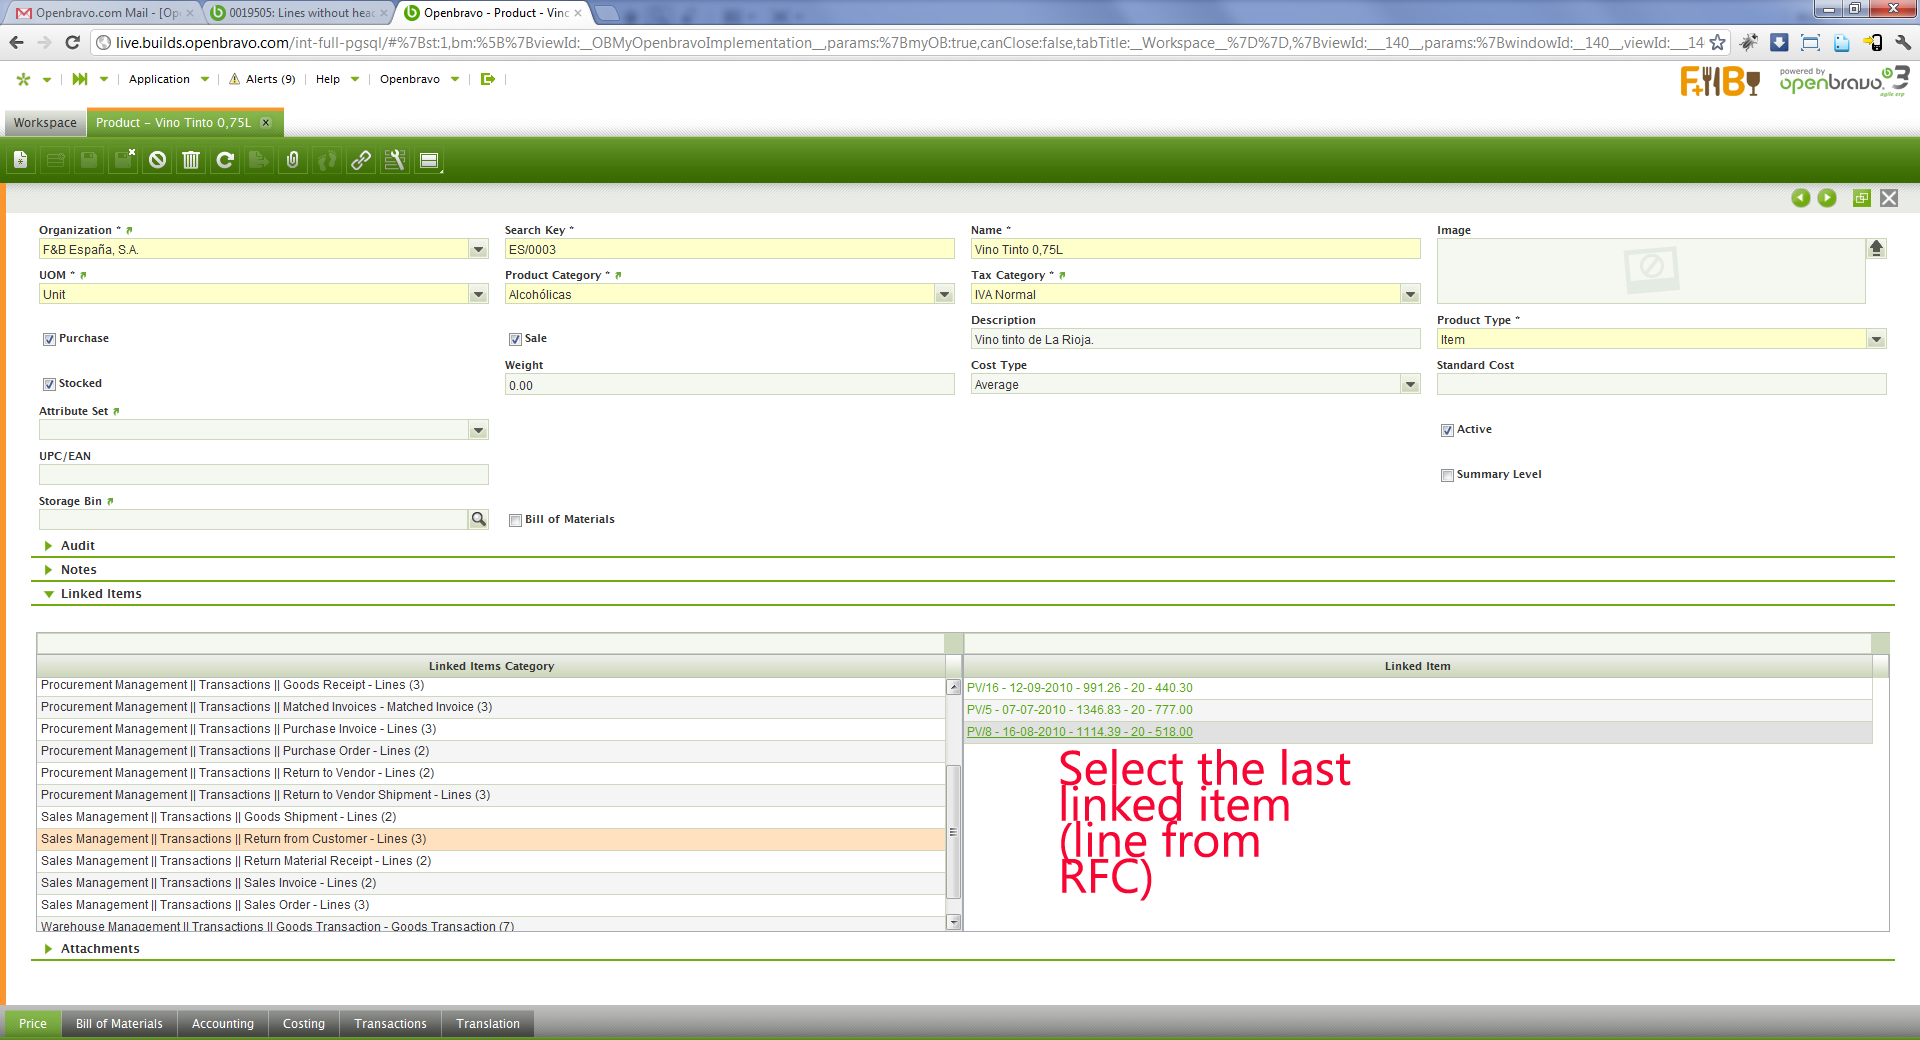Click the blue download arrow extension icon
The width and height of the screenshot is (1920, 1040).
[x=1779, y=42]
